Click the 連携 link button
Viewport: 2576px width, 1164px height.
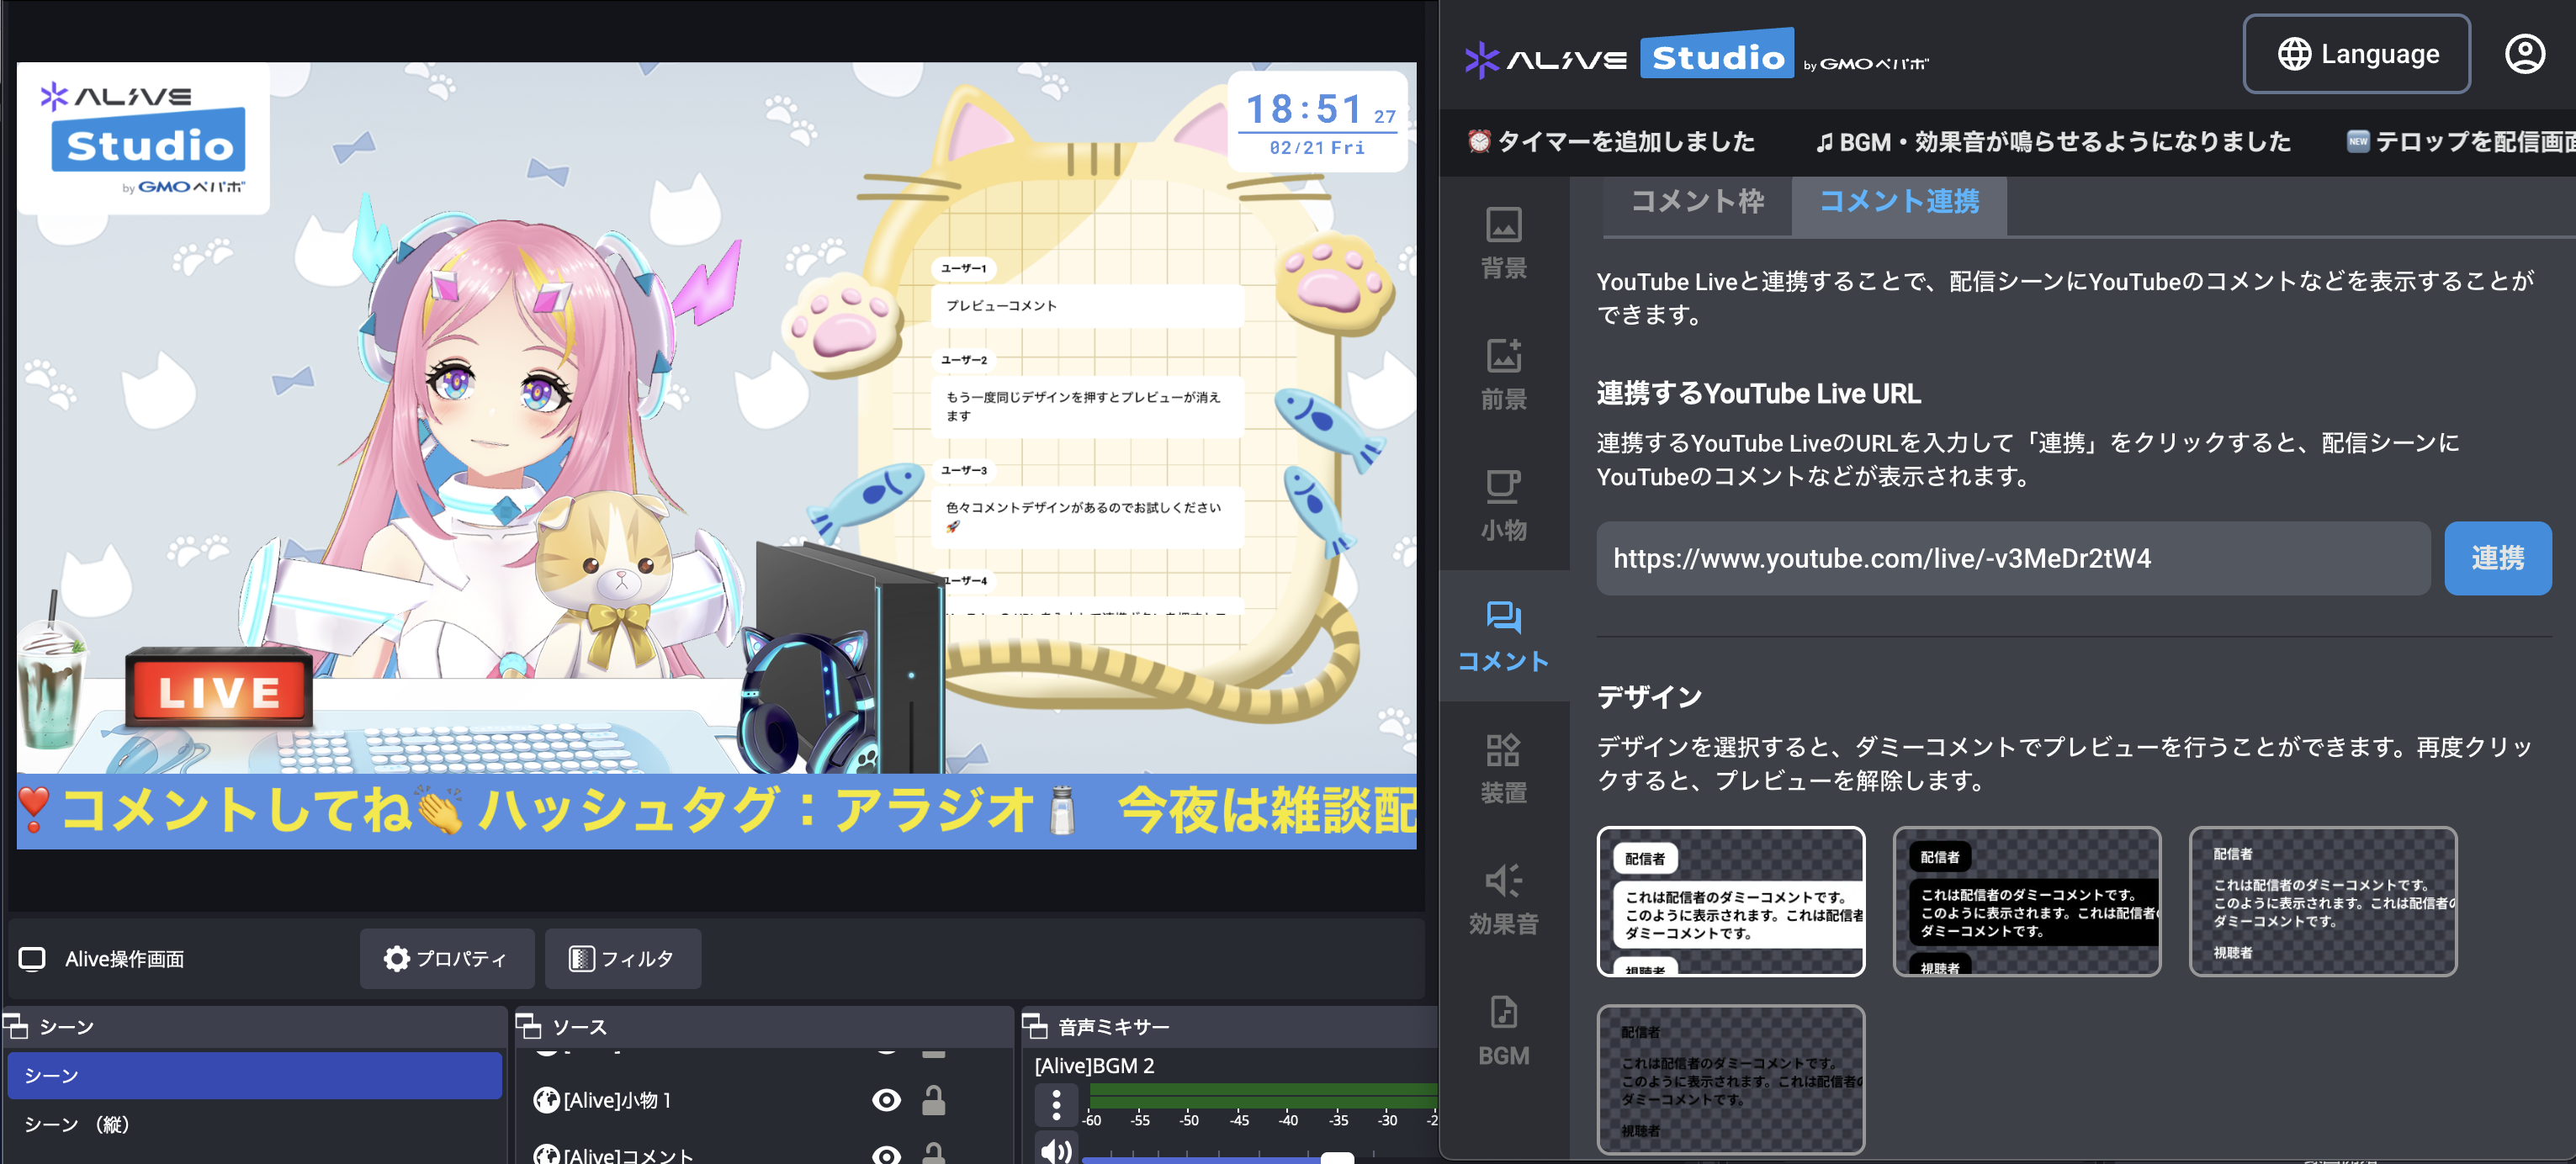point(2497,558)
